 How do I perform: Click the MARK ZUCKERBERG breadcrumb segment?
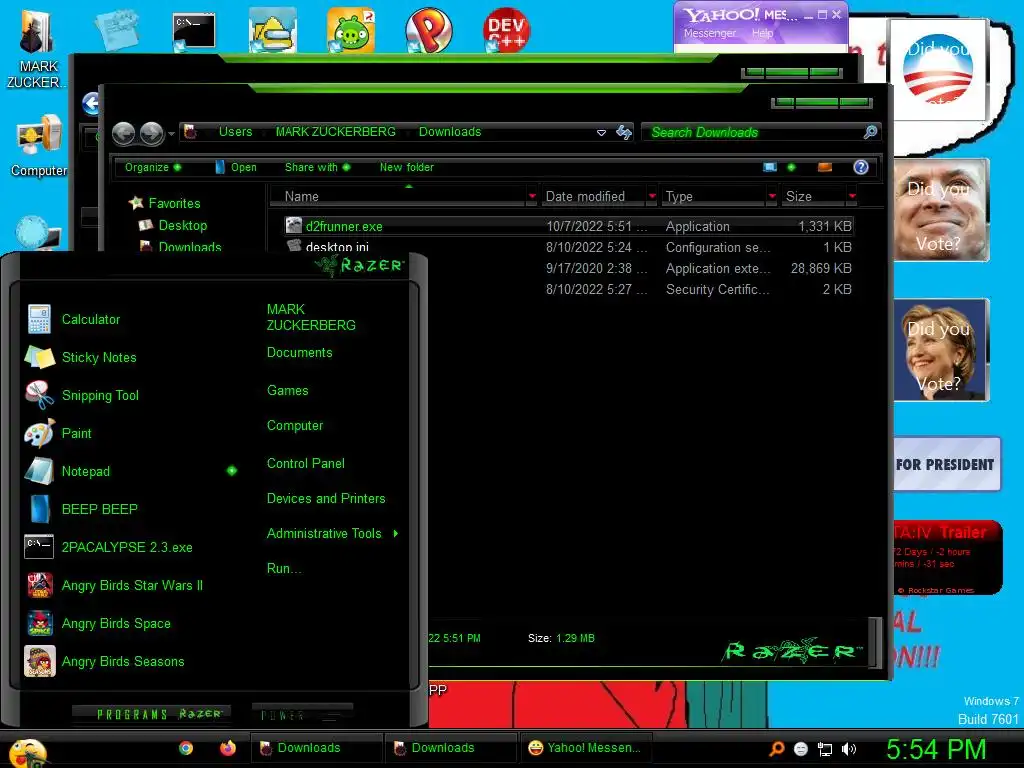pos(335,132)
